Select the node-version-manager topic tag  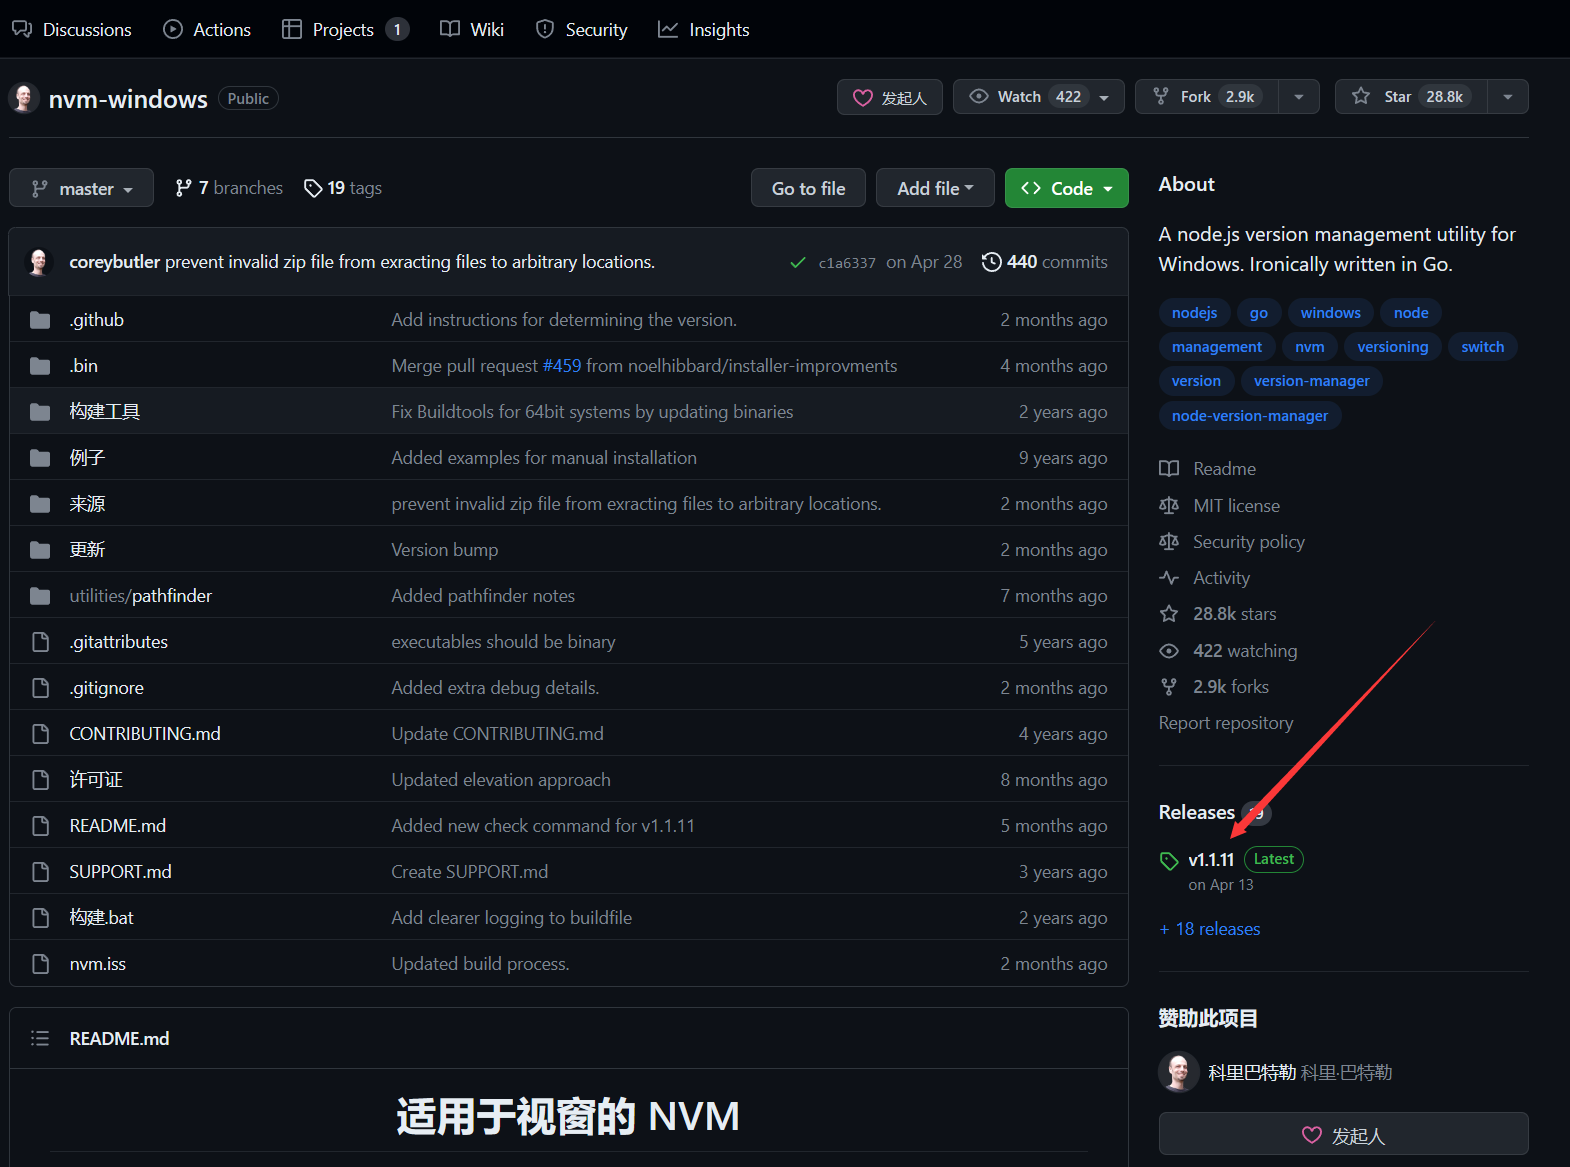coord(1250,416)
